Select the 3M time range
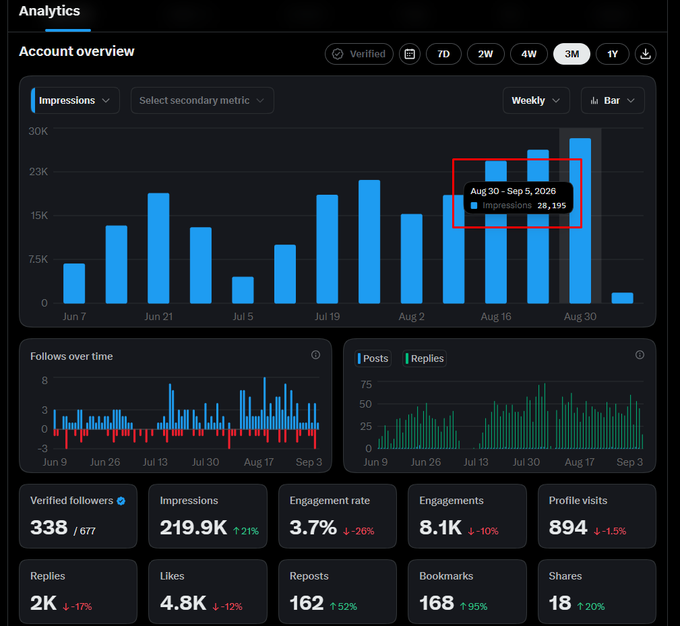The width and height of the screenshot is (680, 626). pyautogui.click(x=572, y=54)
